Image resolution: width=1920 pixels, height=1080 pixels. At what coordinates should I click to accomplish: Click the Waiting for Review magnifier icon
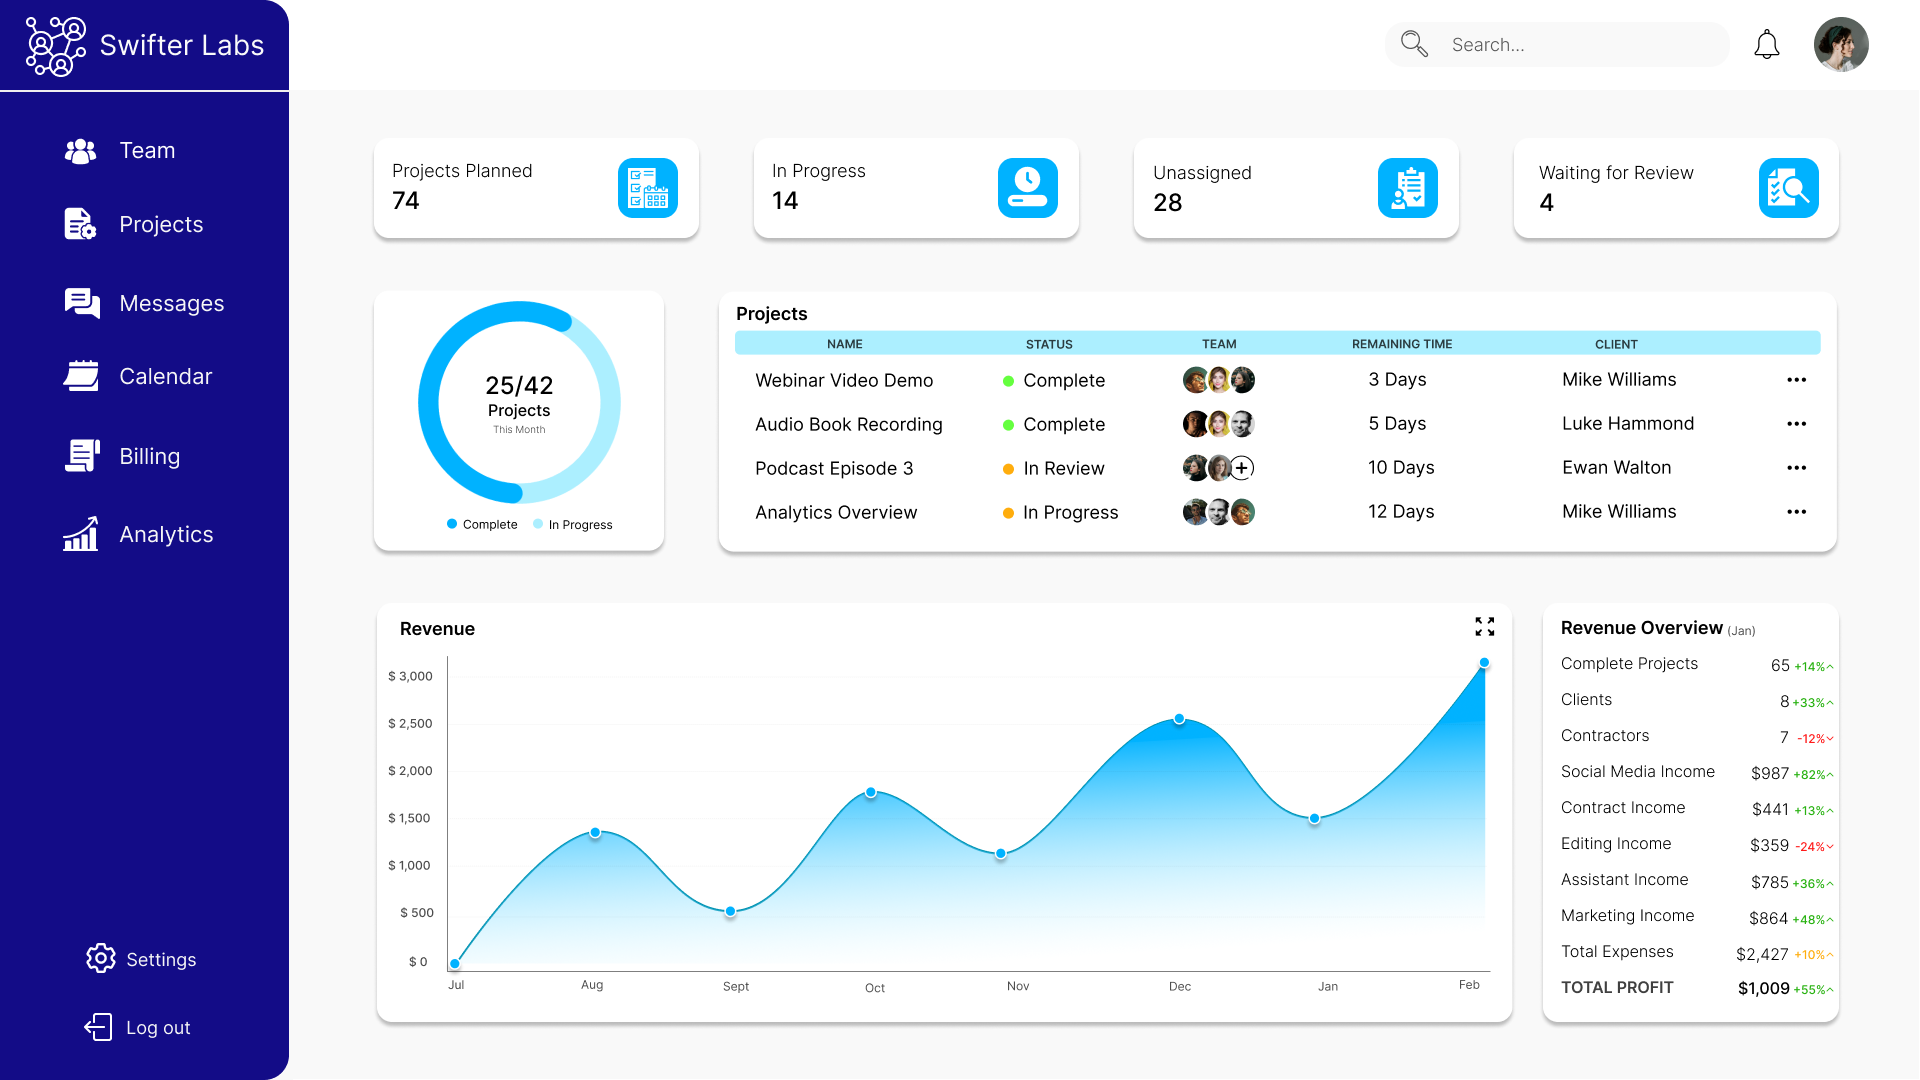[1788, 188]
